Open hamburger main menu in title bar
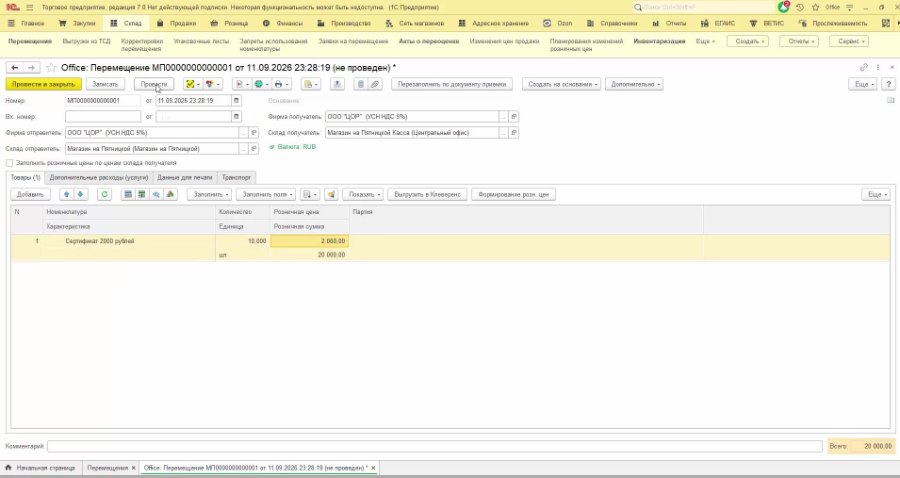 point(30,7)
